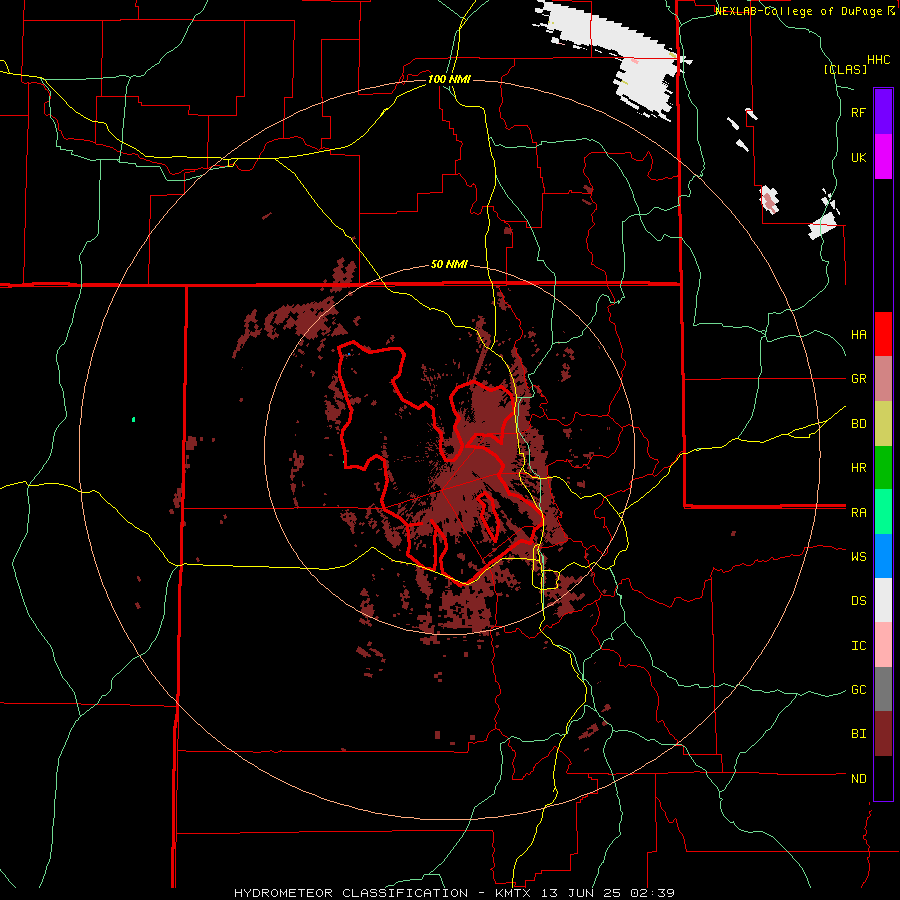
Task: Click the 100 NMI range ring label
Action: point(449,79)
